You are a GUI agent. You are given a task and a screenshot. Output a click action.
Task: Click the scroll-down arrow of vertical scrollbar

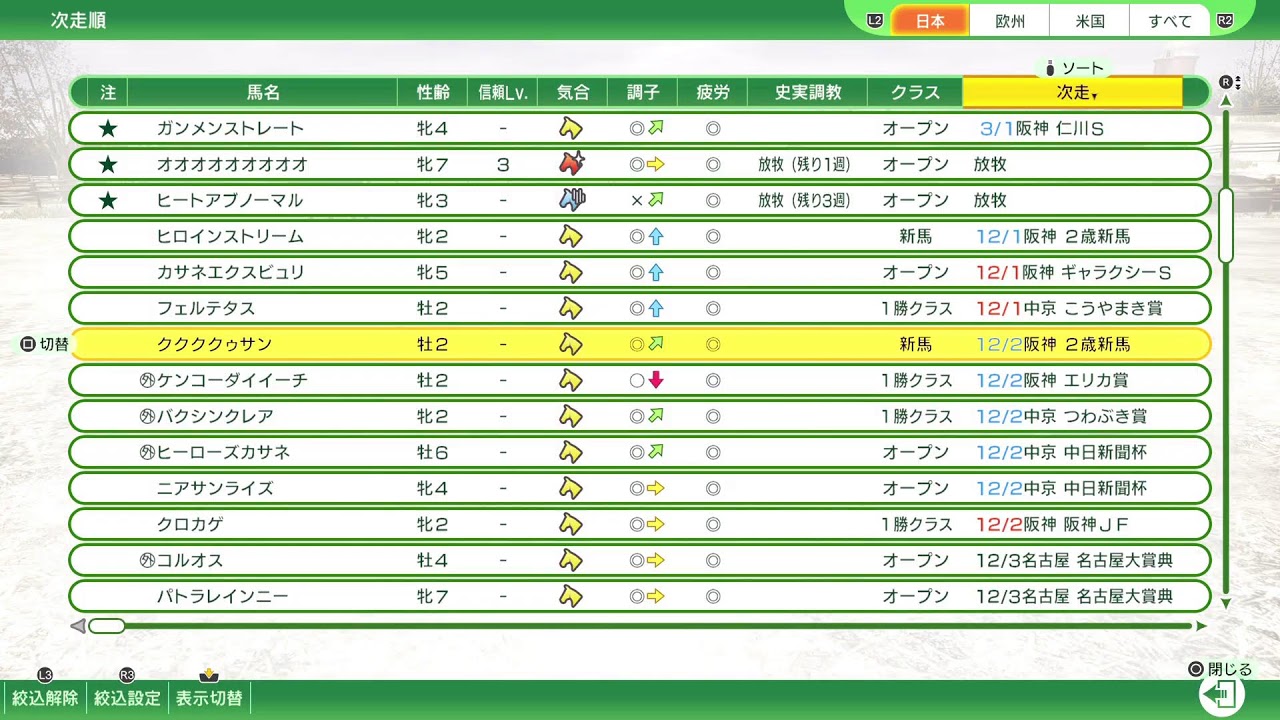pyautogui.click(x=1226, y=603)
